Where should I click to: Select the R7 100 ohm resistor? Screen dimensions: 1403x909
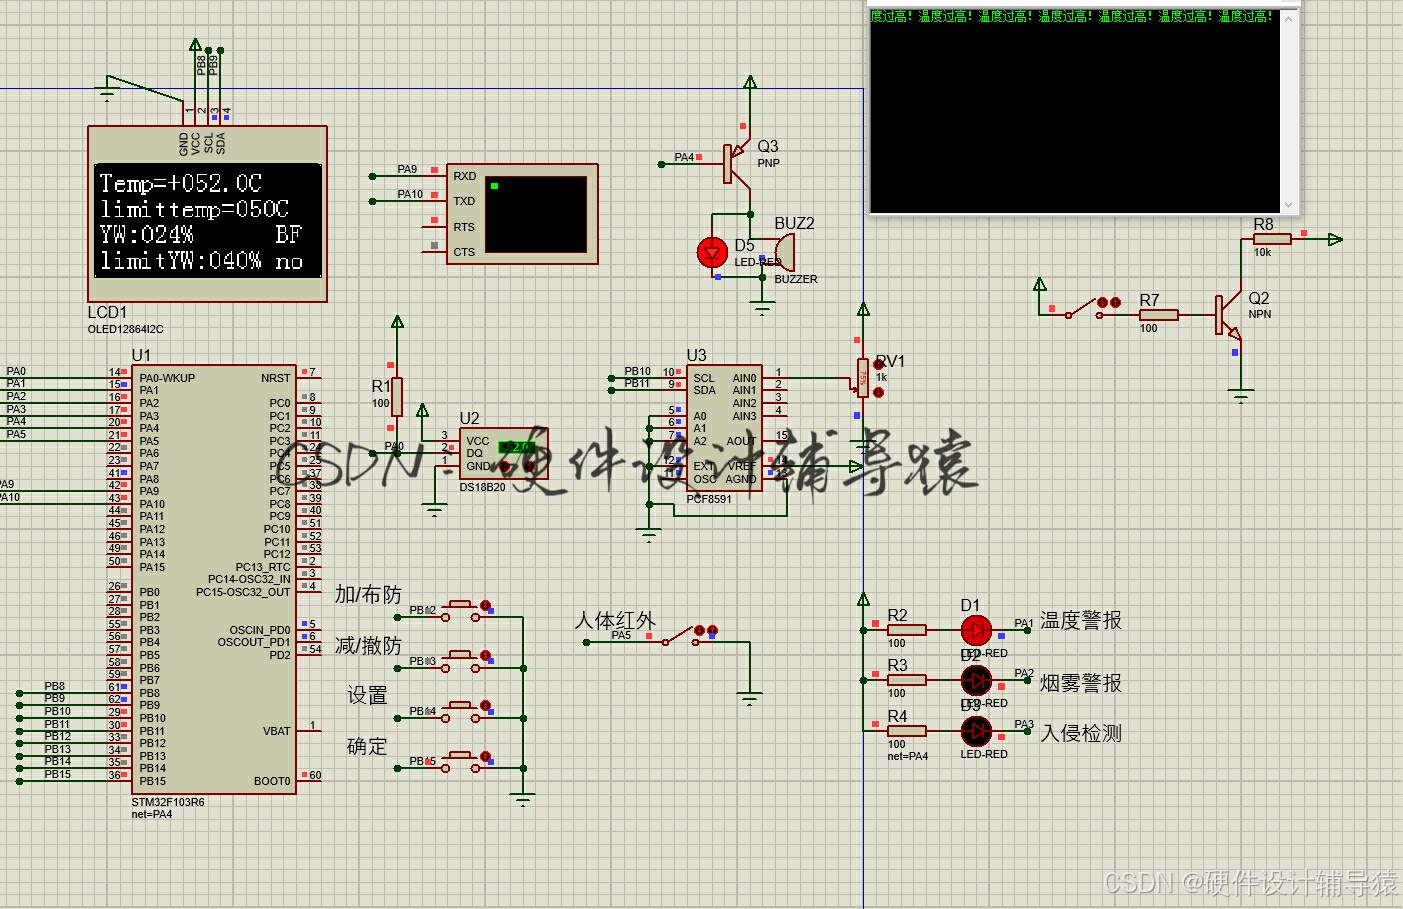(x=1159, y=315)
